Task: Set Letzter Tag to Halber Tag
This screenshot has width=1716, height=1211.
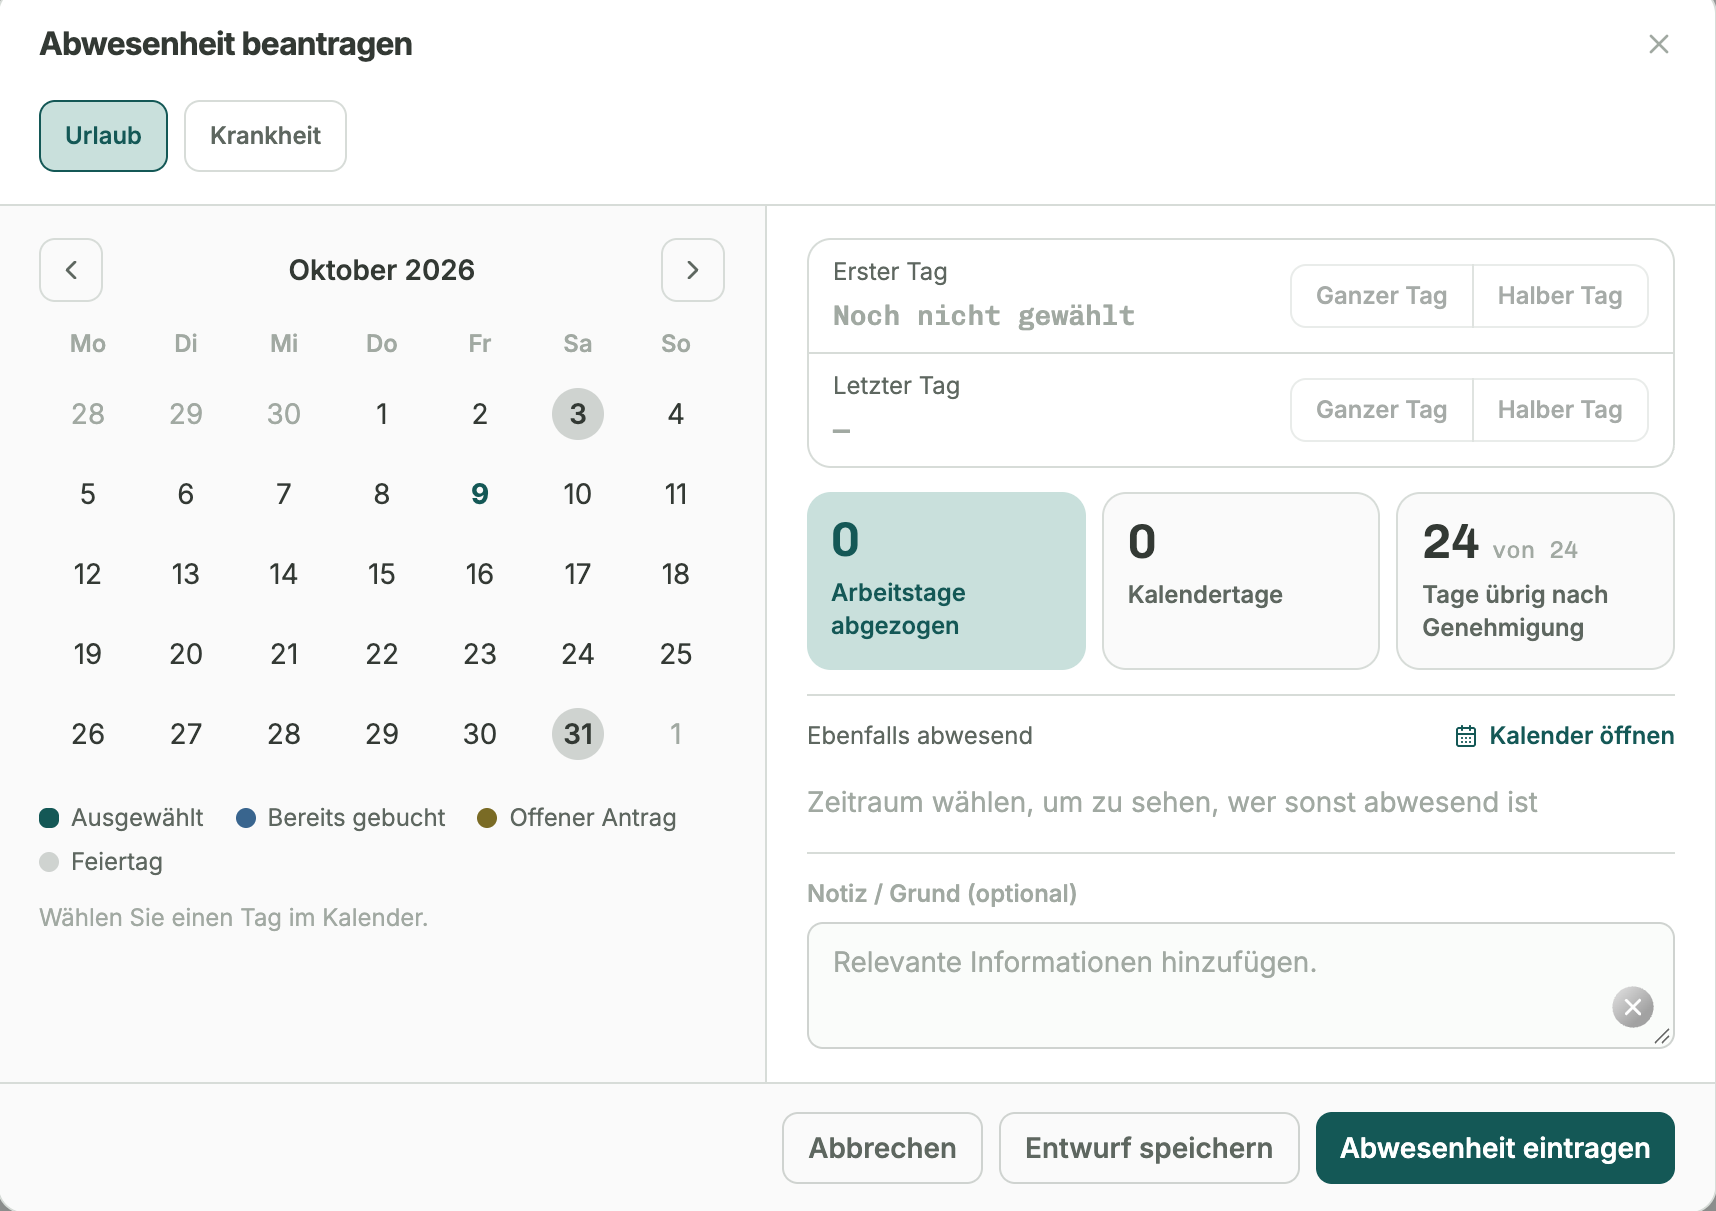Action: 1560,410
